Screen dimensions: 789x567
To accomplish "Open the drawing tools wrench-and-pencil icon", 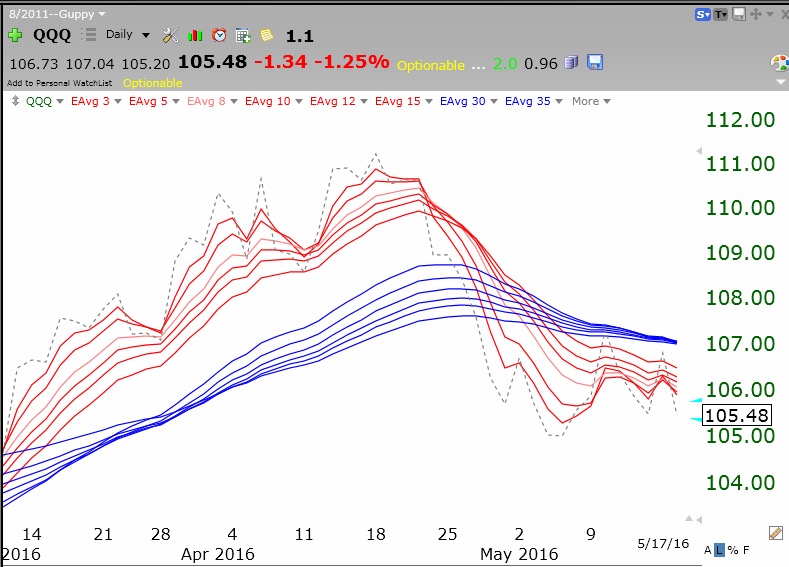I will (x=171, y=35).
